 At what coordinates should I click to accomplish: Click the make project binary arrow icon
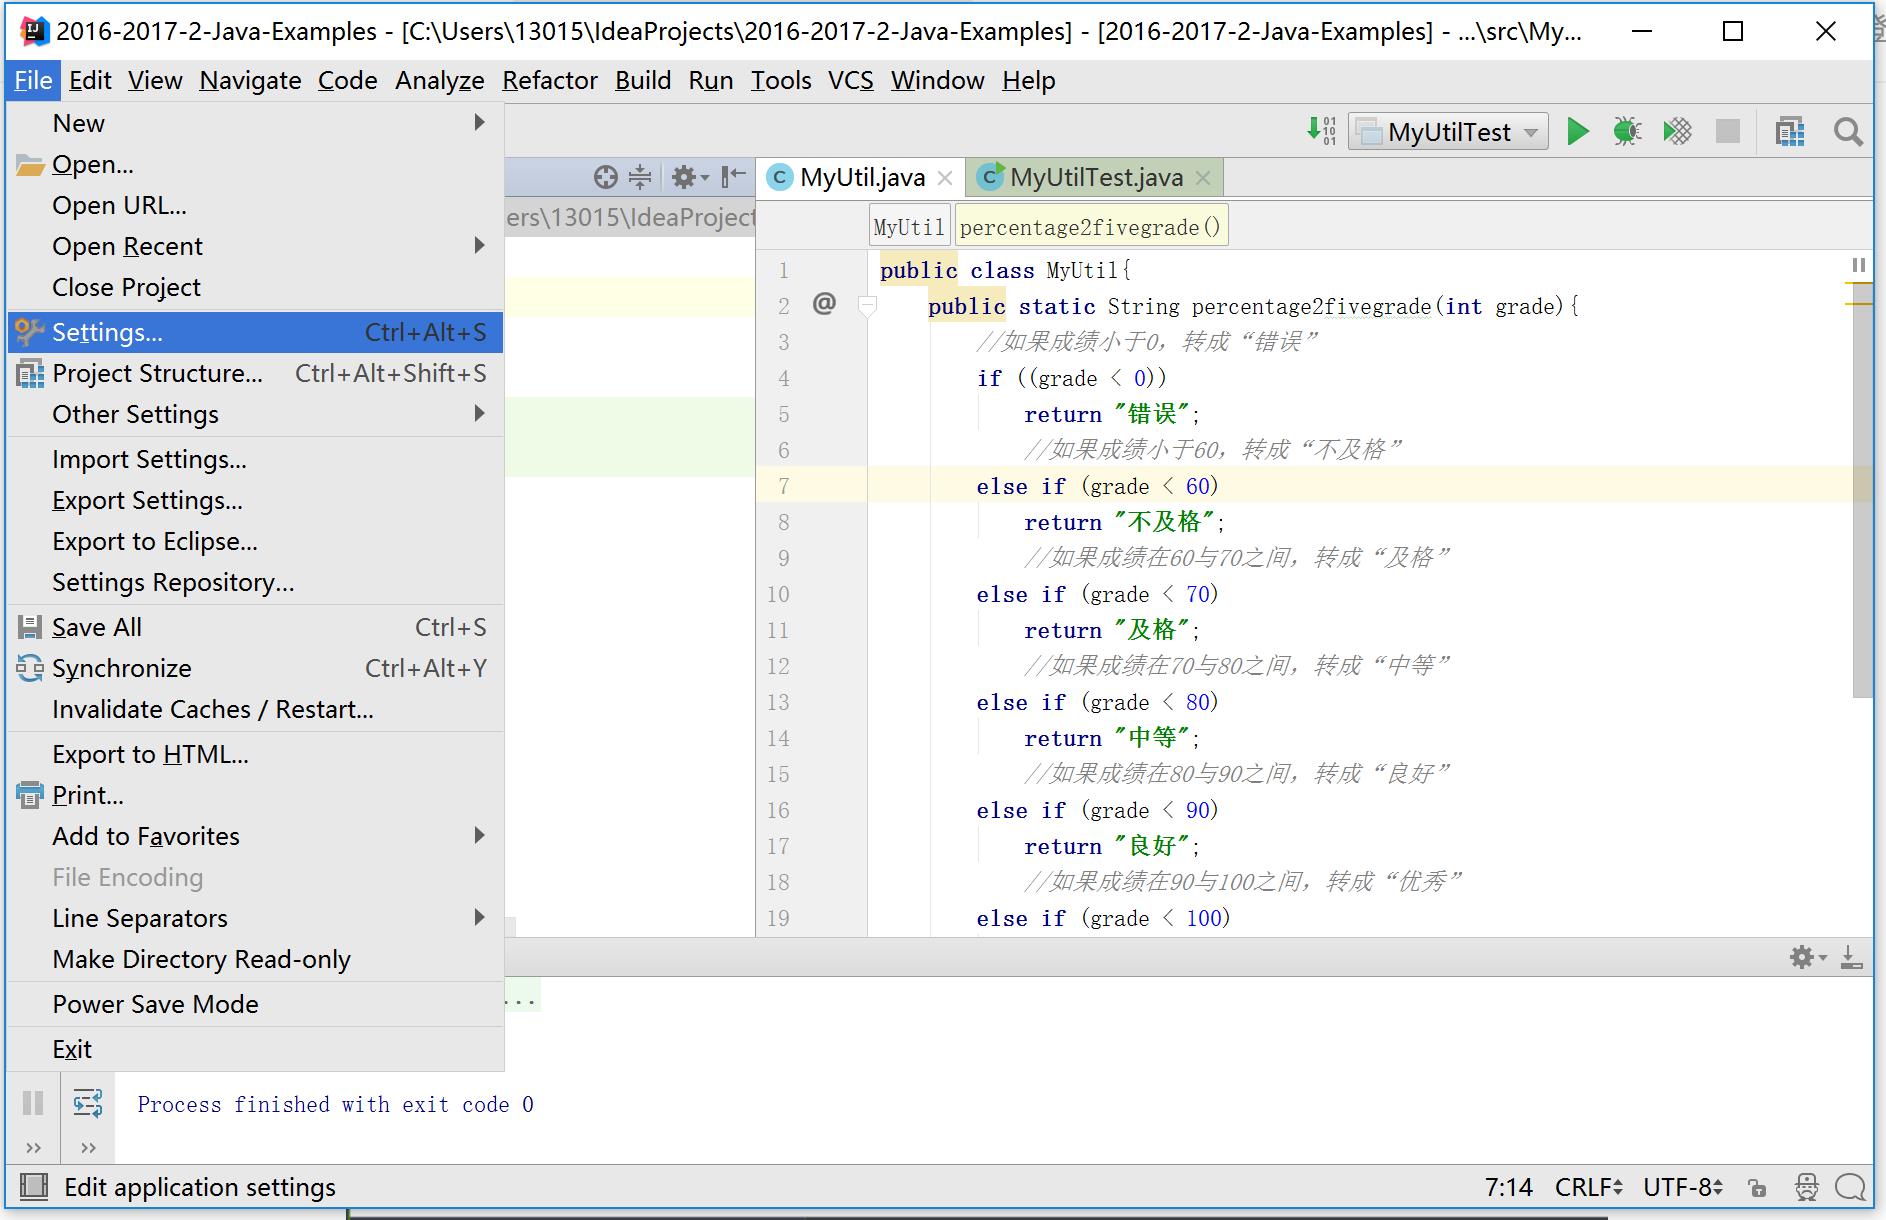tap(1321, 130)
